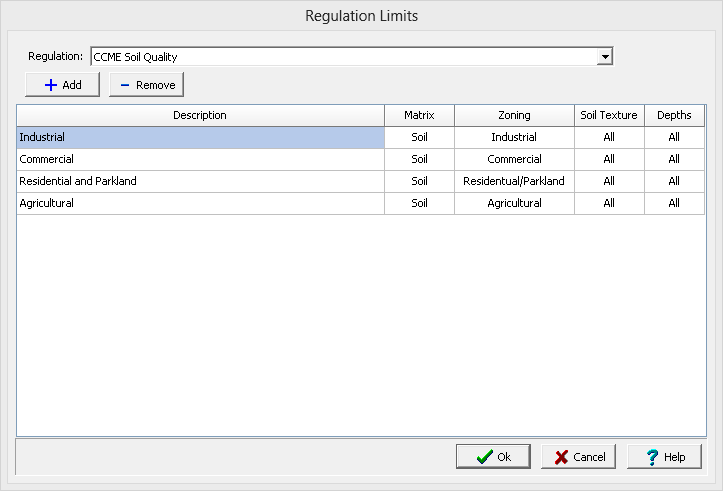Click the minus icon on Remove
This screenshot has height=491, width=723.
click(124, 85)
